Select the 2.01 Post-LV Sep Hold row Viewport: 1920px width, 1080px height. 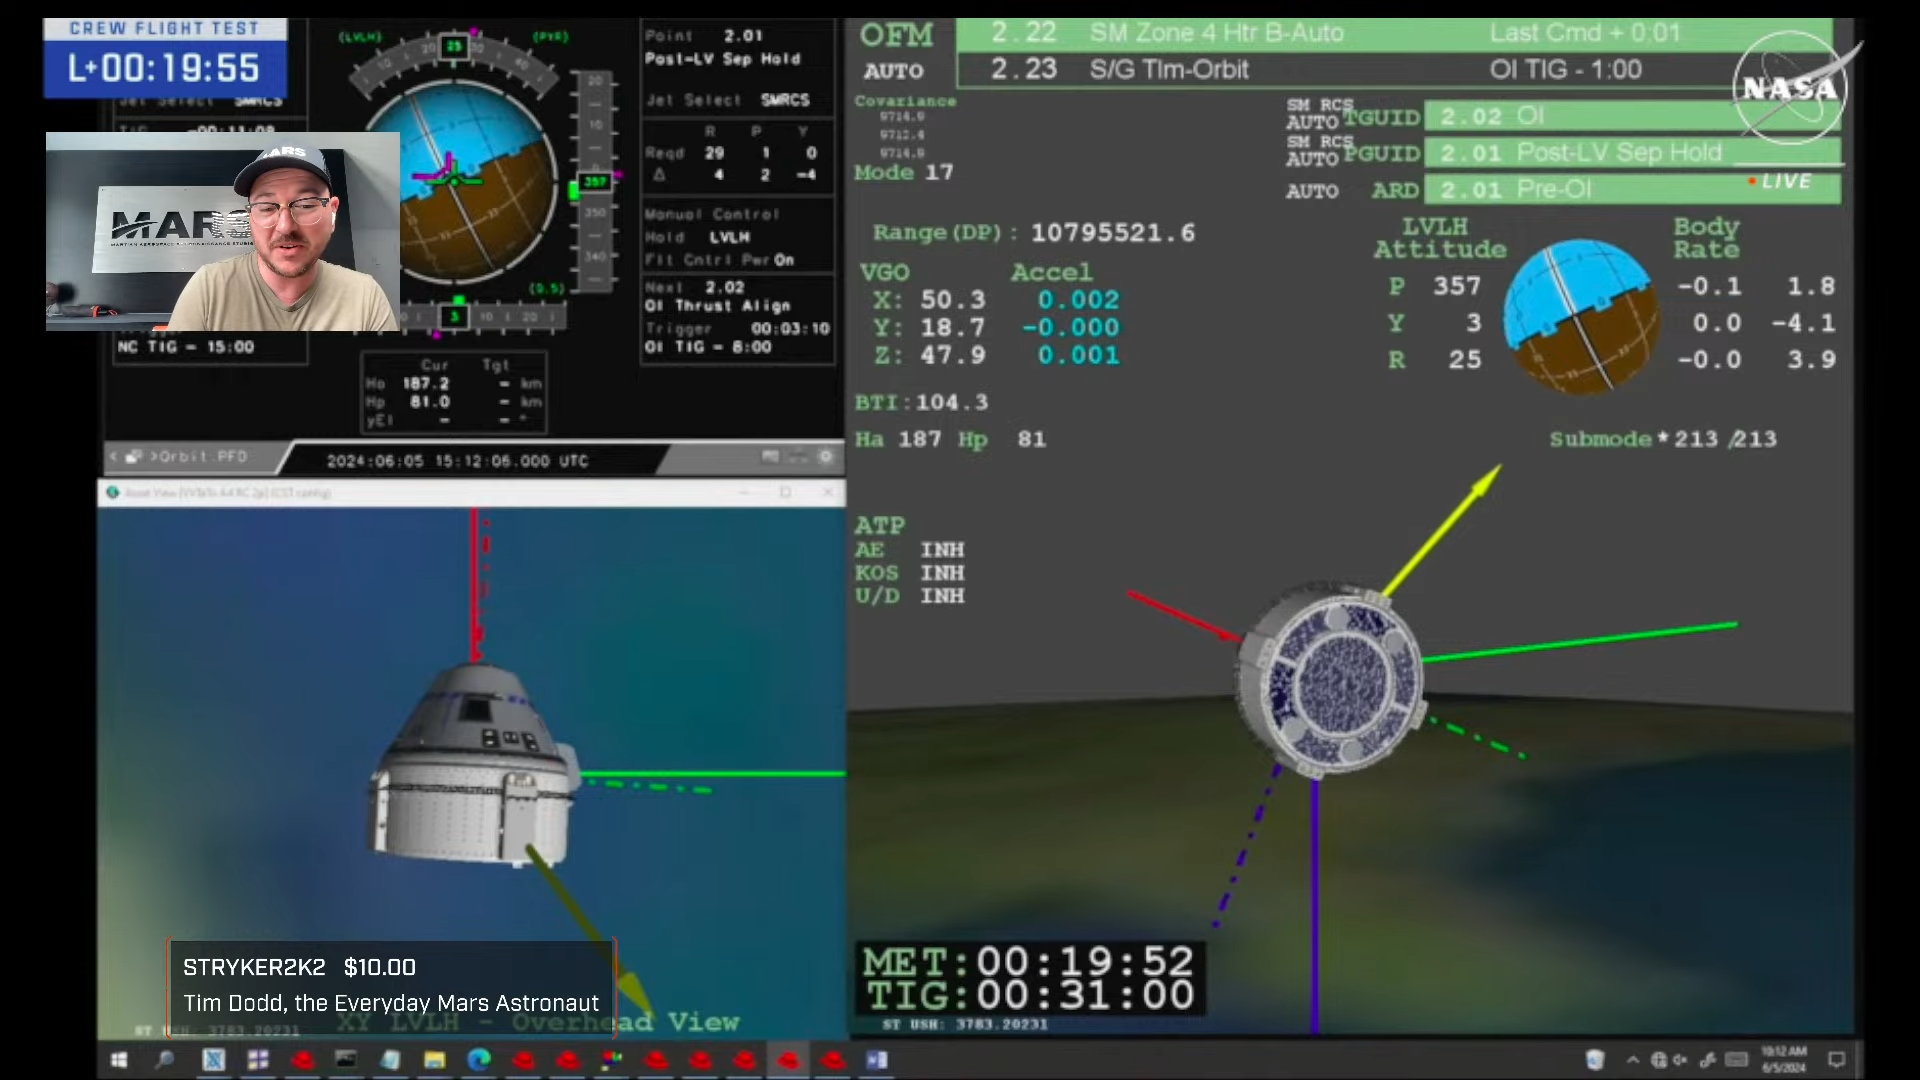(x=1632, y=152)
